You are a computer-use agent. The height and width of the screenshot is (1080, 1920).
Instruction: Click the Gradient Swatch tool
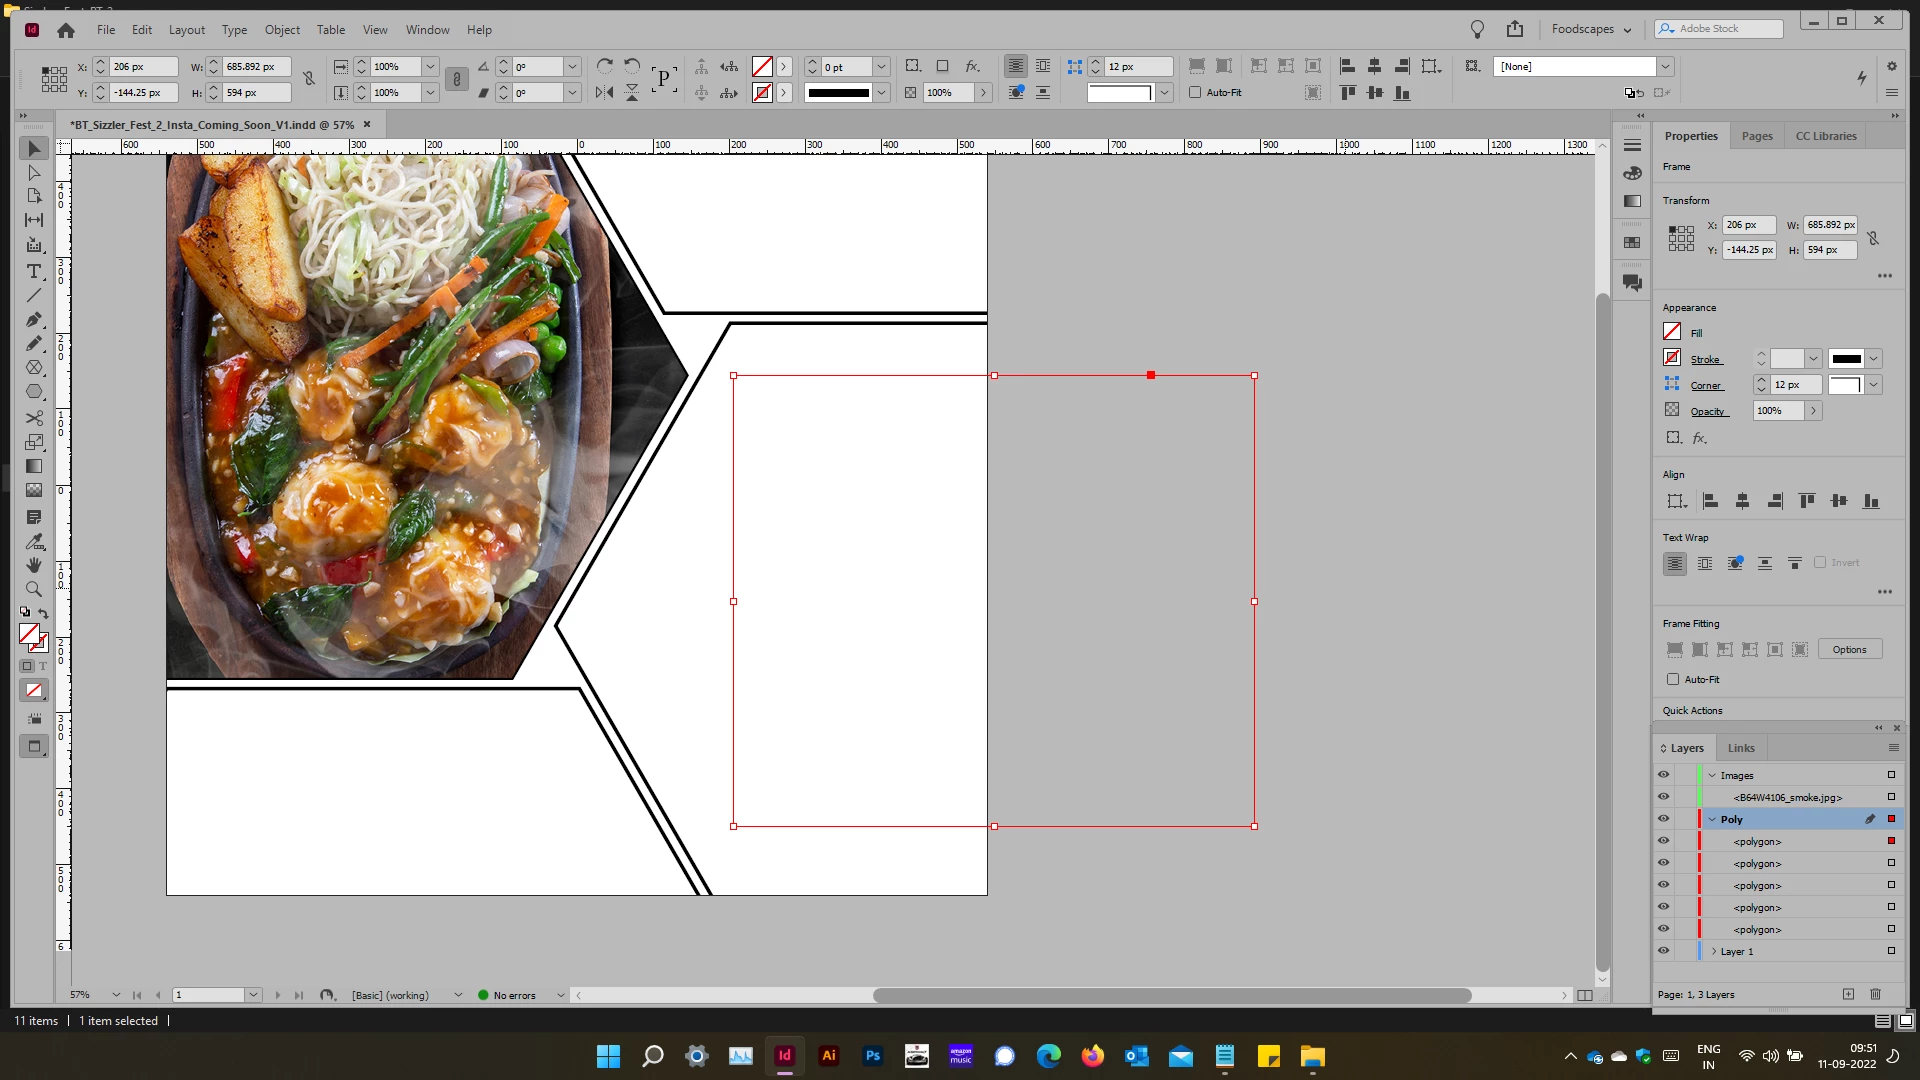34,467
